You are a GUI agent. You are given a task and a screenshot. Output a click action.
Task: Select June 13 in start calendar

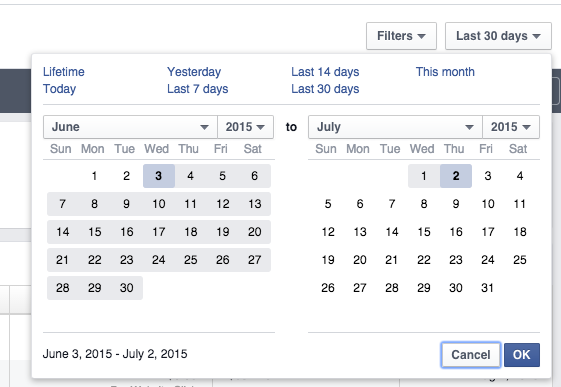point(254,204)
